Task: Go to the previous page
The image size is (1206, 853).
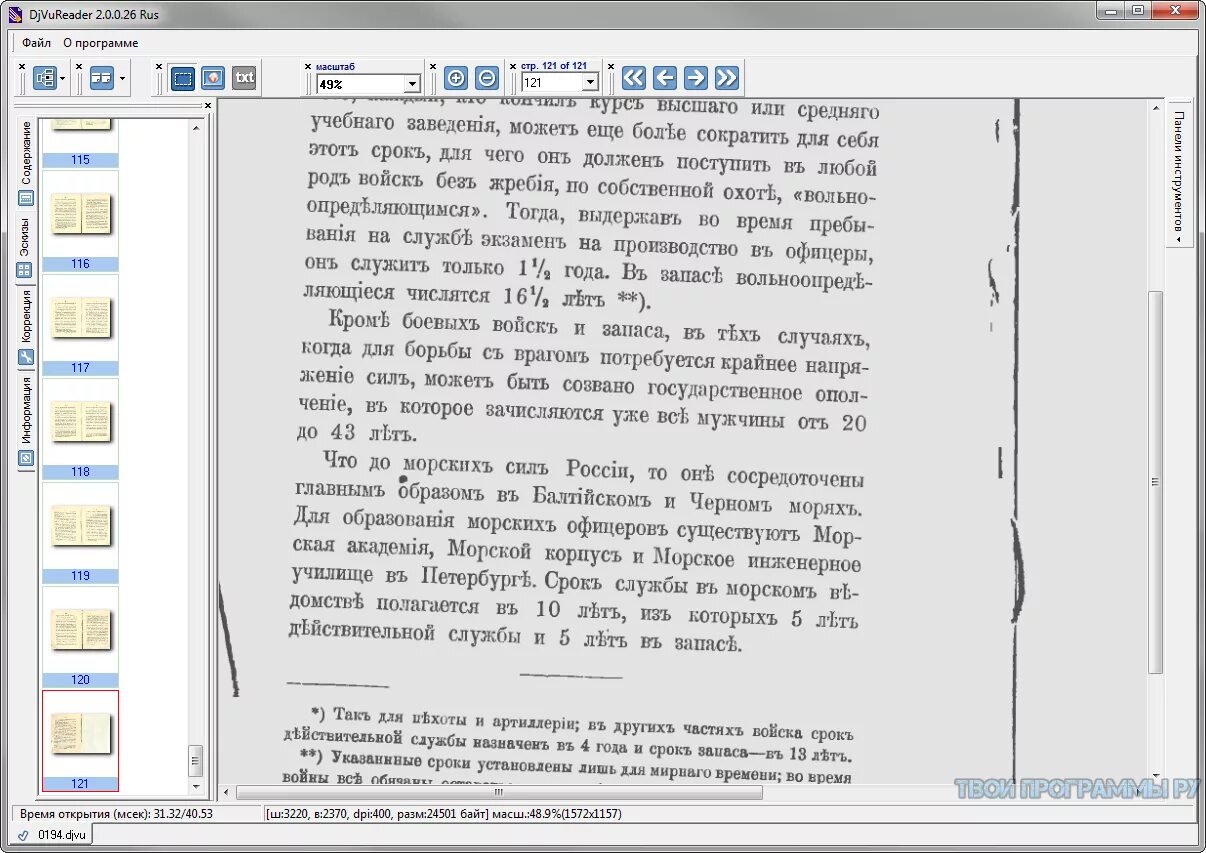Action: click(665, 77)
